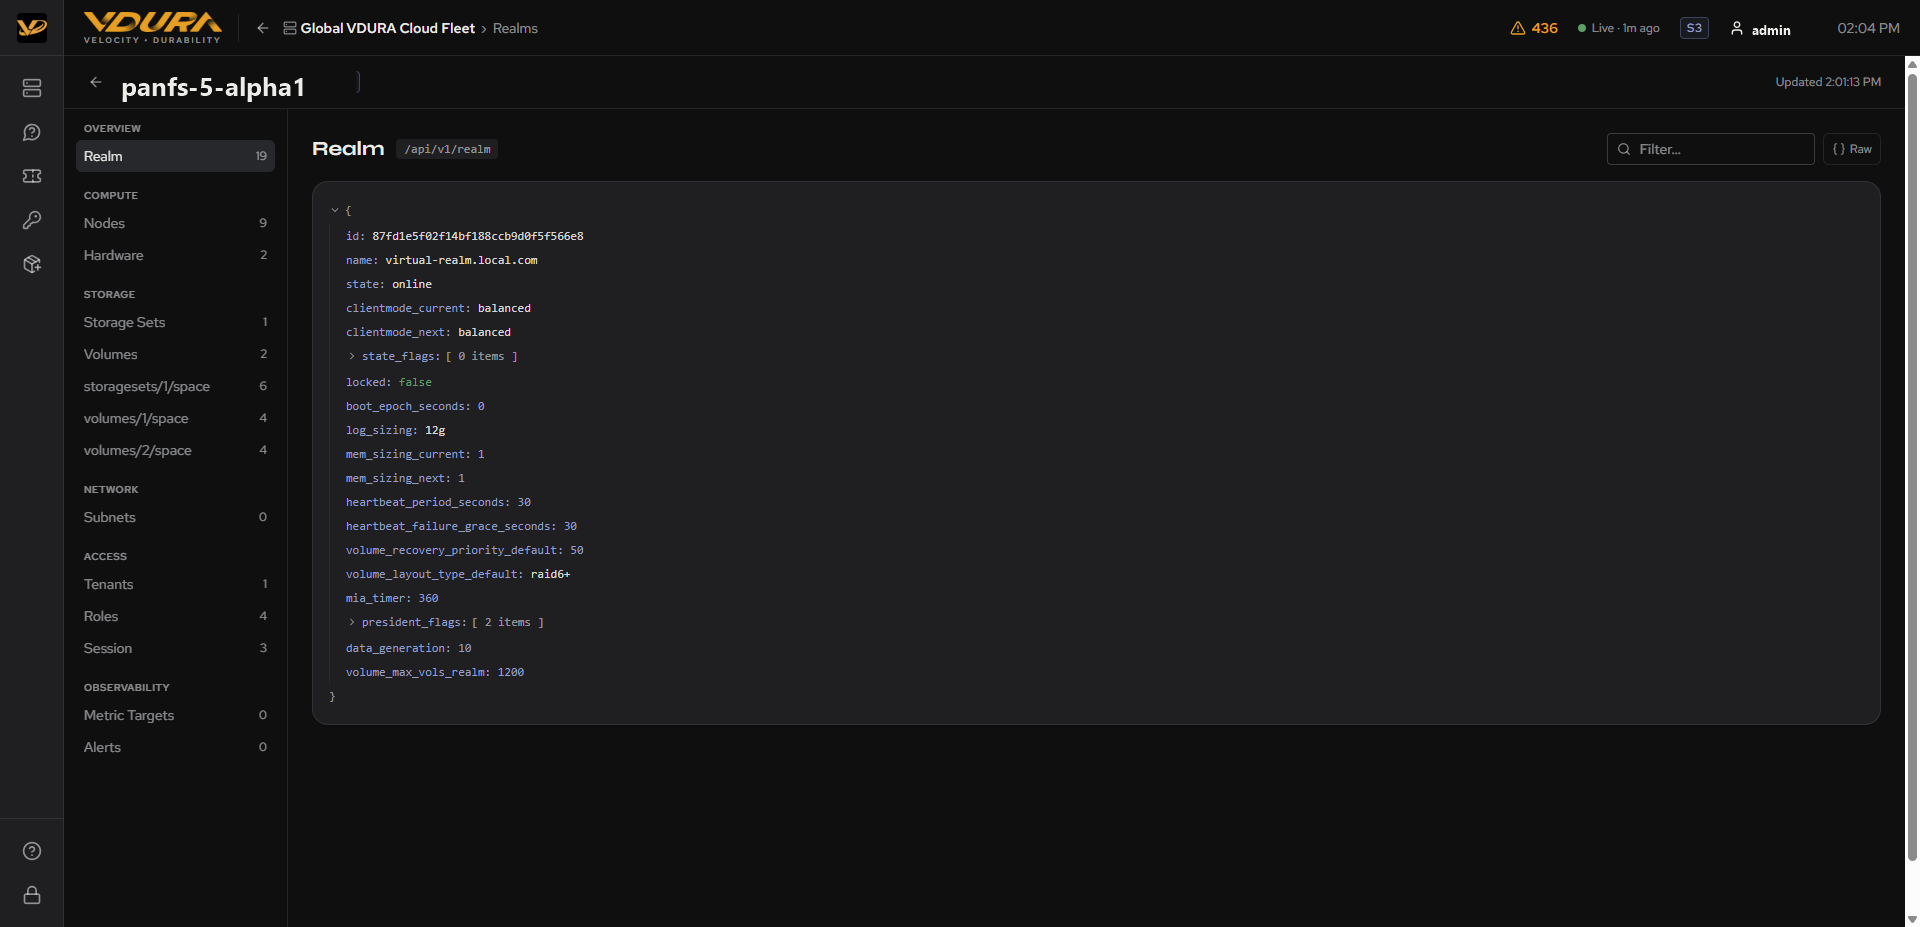
Task: Open the ticket icon in left rail
Action: pyautogui.click(x=32, y=176)
